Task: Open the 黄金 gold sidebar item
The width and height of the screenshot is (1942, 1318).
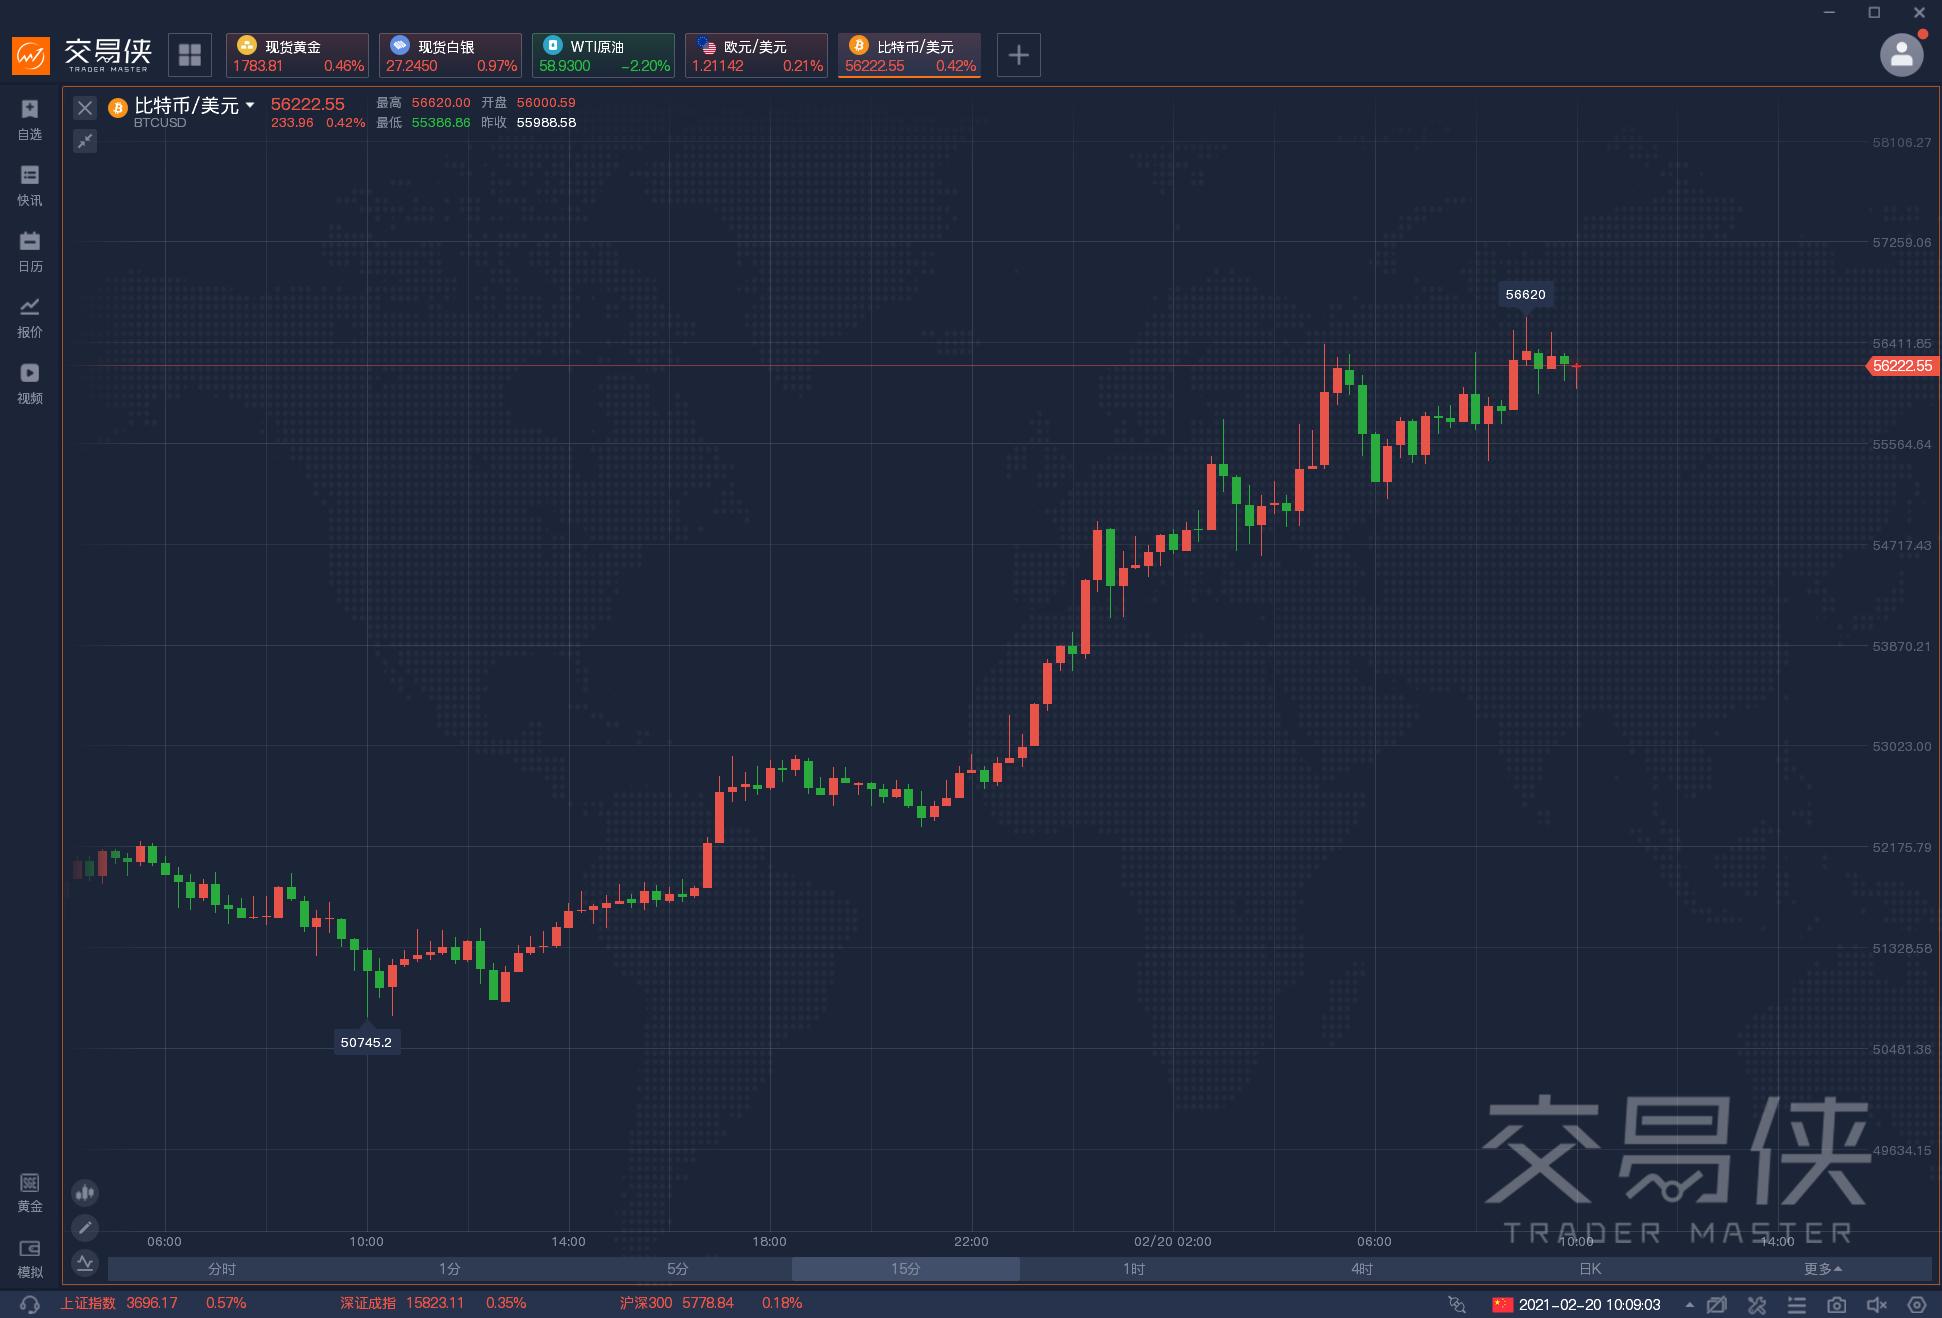Action: click(x=30, y=1192)
